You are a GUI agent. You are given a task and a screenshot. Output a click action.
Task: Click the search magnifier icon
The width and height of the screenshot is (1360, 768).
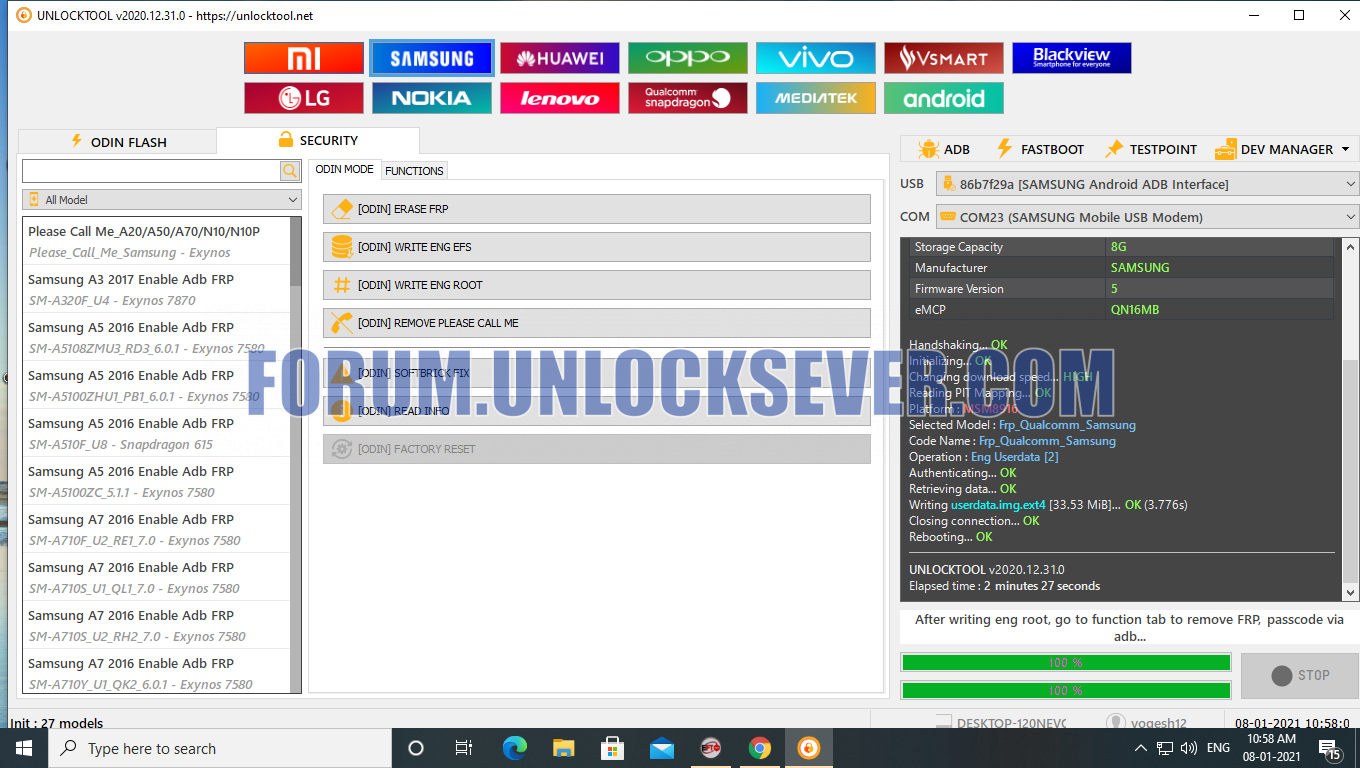pyautogui.click(x=290, y=170)
